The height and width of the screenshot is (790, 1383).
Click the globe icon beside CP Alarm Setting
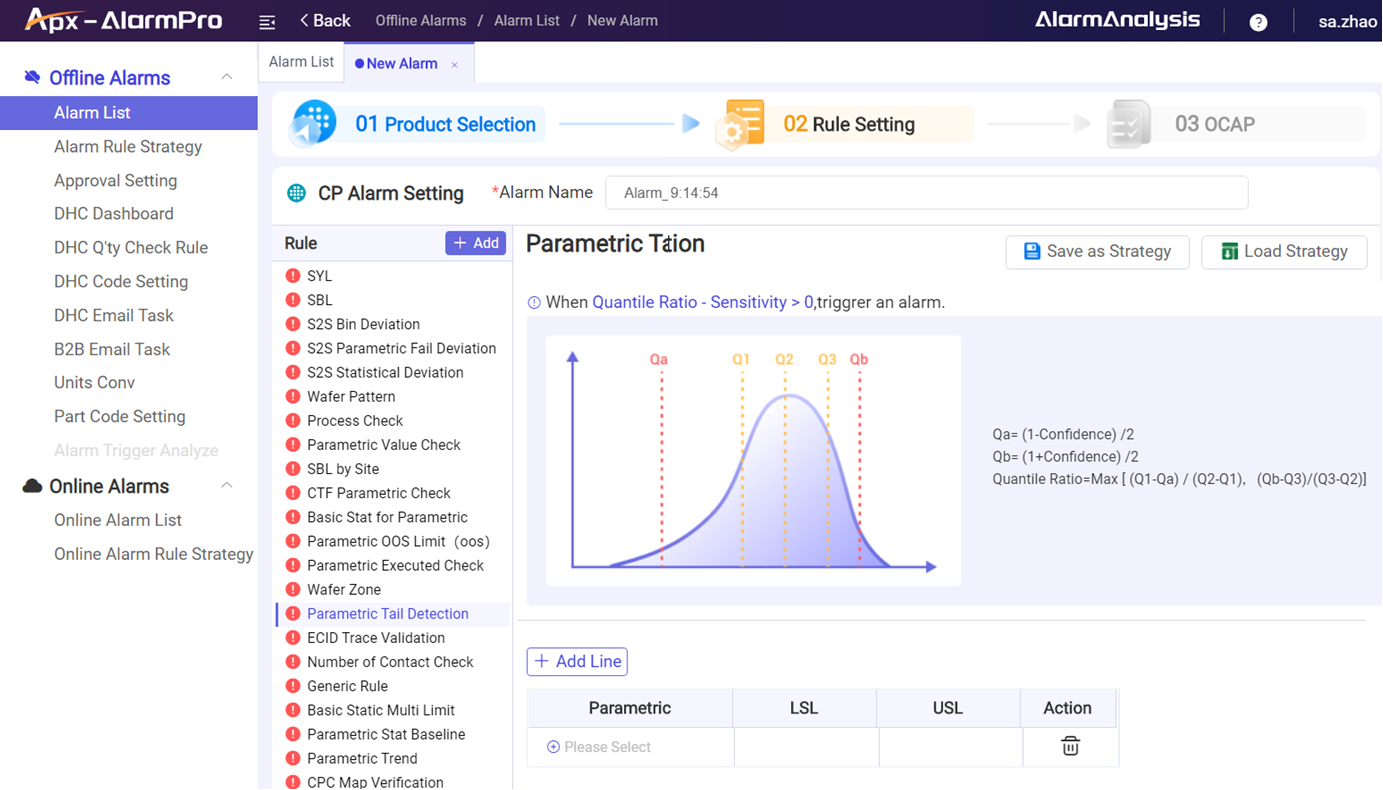pyautogui.click(x=294, y=193)
